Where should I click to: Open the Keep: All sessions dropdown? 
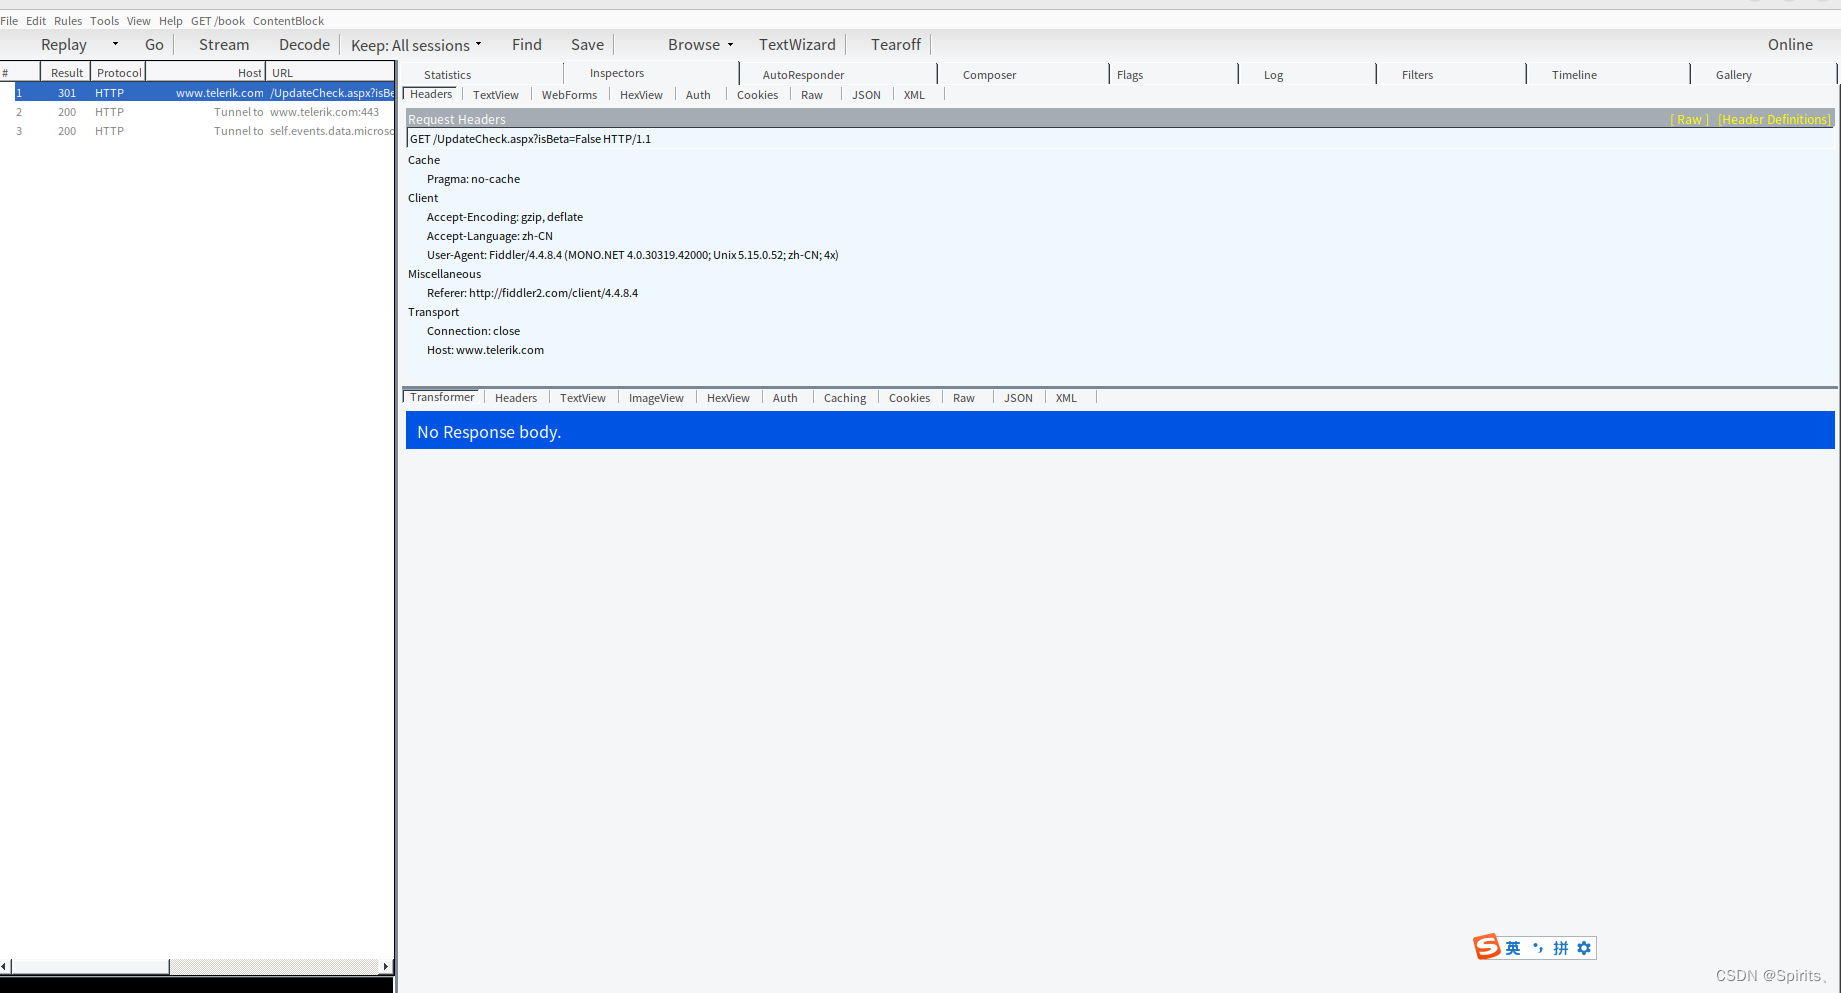[416, 45]
